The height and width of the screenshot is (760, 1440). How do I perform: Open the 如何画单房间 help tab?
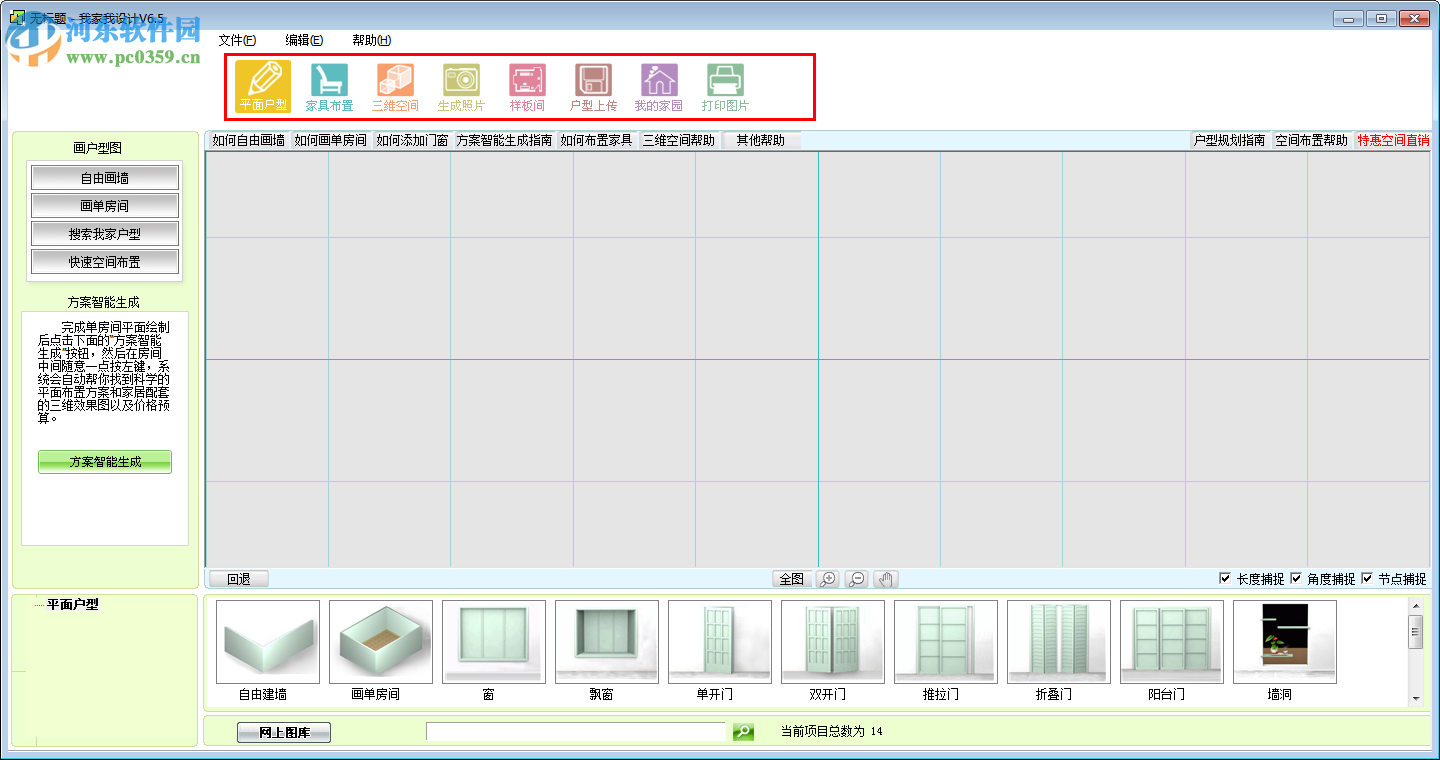point(330,140)
